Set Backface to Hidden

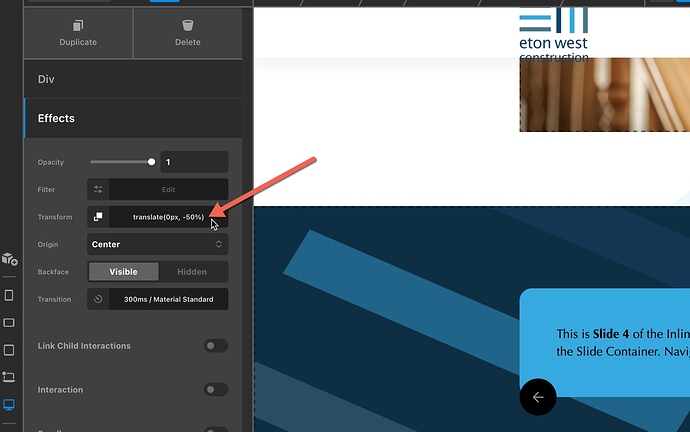point(192,272)
